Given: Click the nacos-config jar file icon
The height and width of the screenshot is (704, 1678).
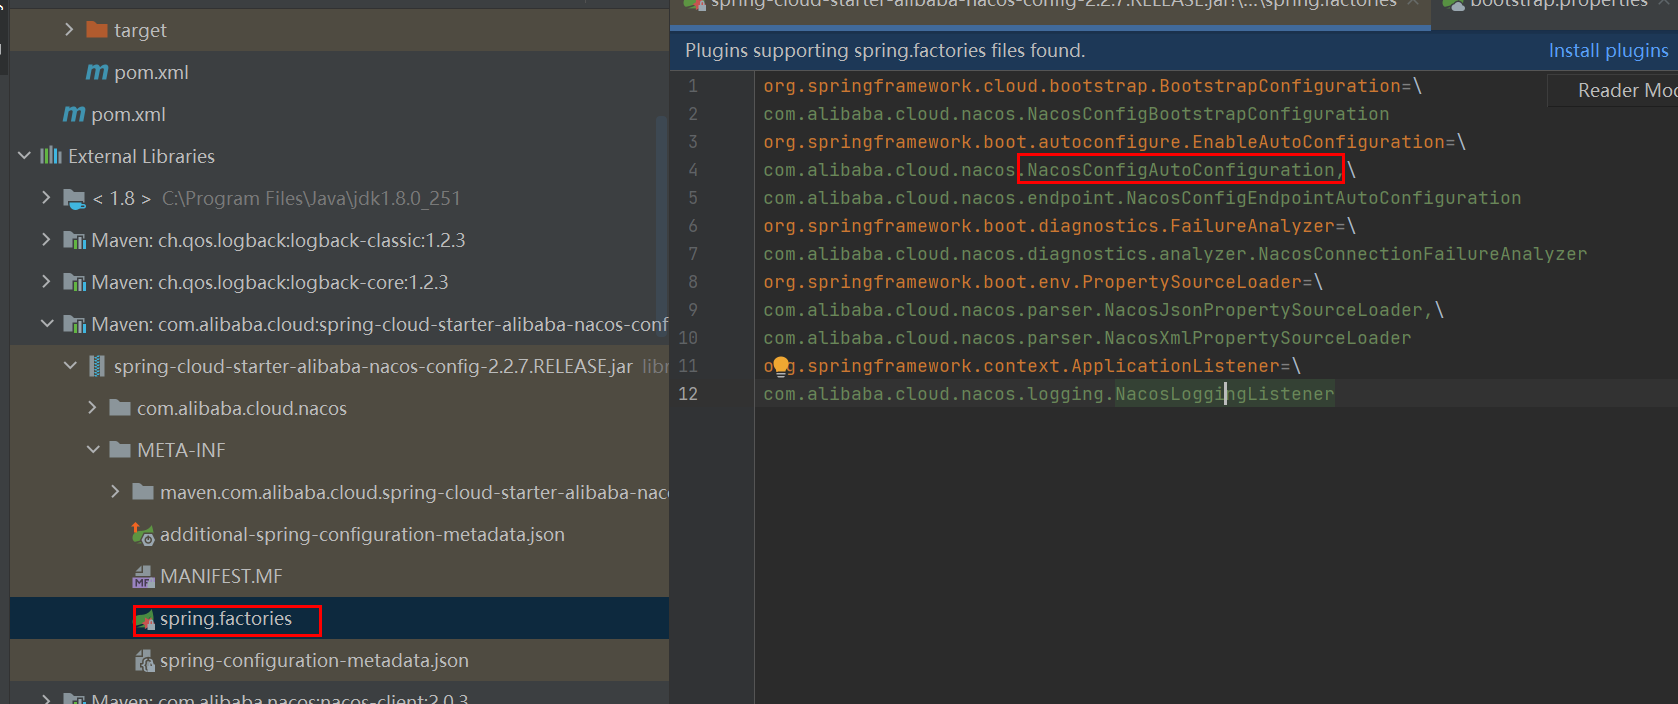Looking at the screenshot, I should click(x=97, y=366).
